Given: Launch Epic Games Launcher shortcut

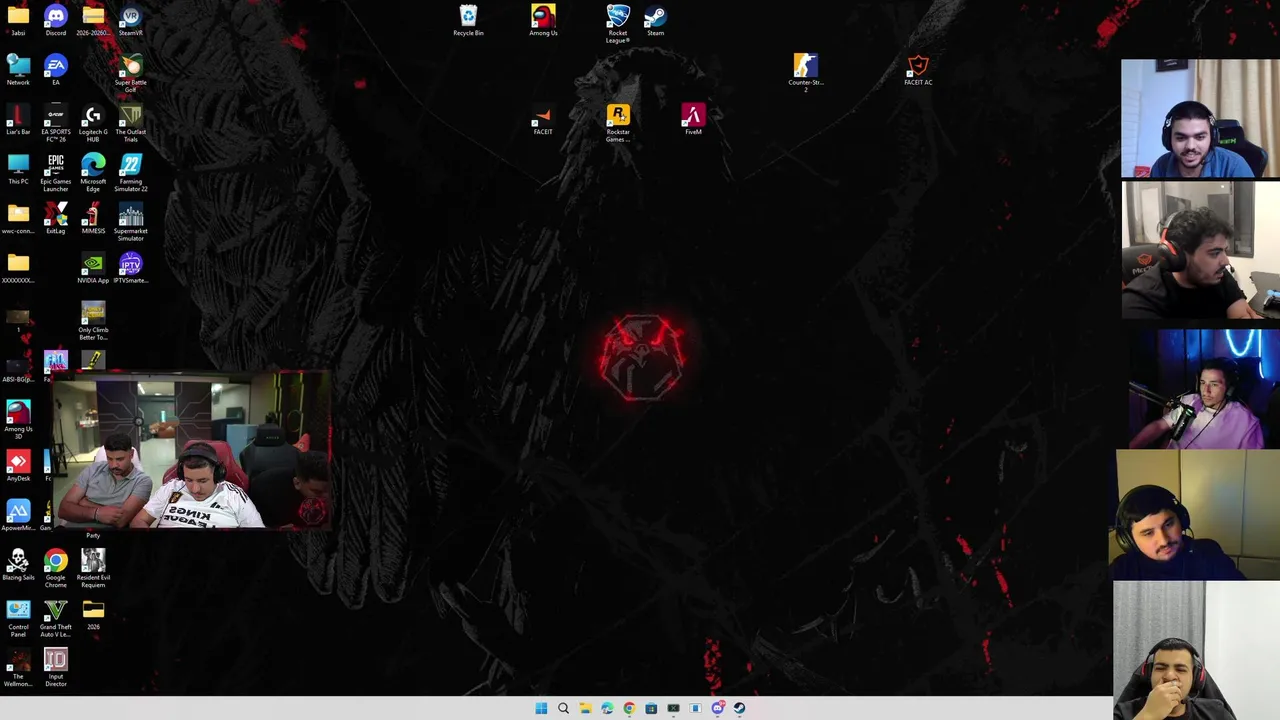Looking at the screenshot, I should click(x=56, y=172).
